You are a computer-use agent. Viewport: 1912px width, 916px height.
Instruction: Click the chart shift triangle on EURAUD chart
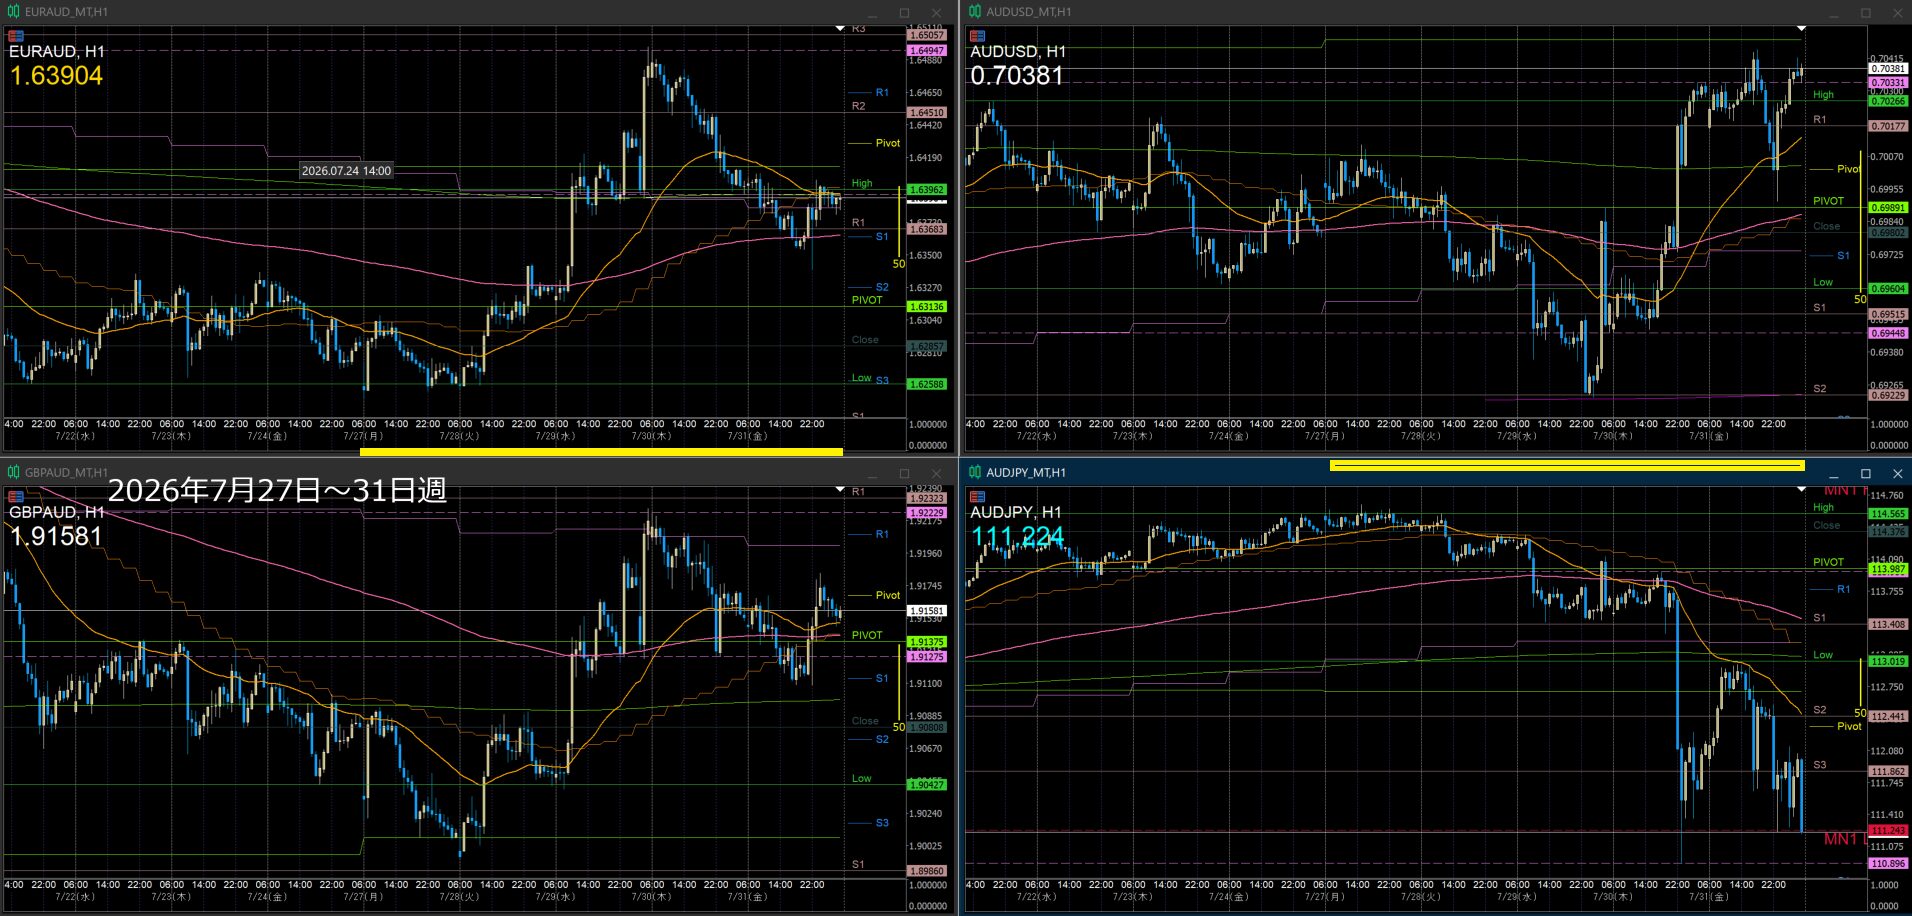[x=840, y=29]
